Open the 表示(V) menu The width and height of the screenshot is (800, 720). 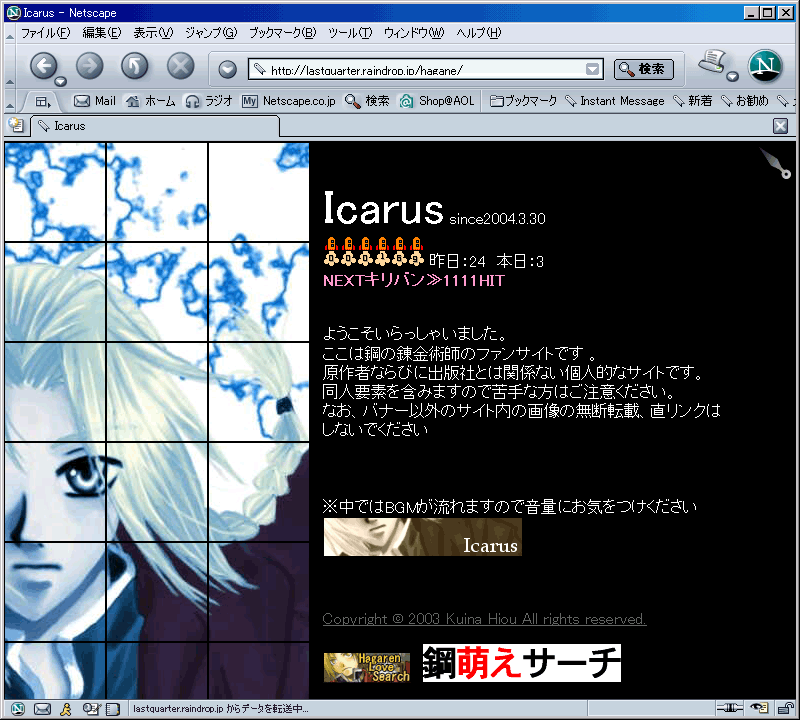tap(153, 33)
